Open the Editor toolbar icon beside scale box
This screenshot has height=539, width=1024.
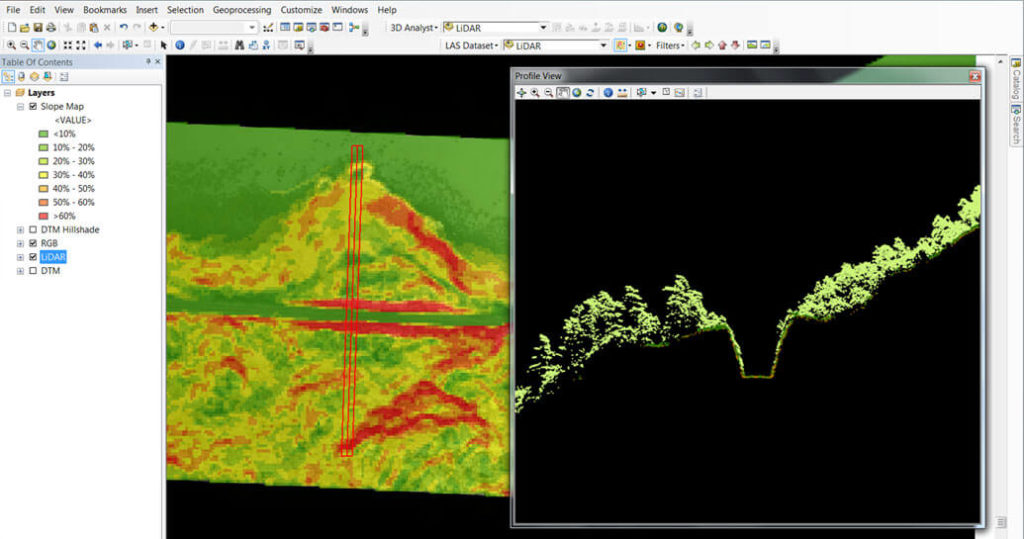click(268, 27)
